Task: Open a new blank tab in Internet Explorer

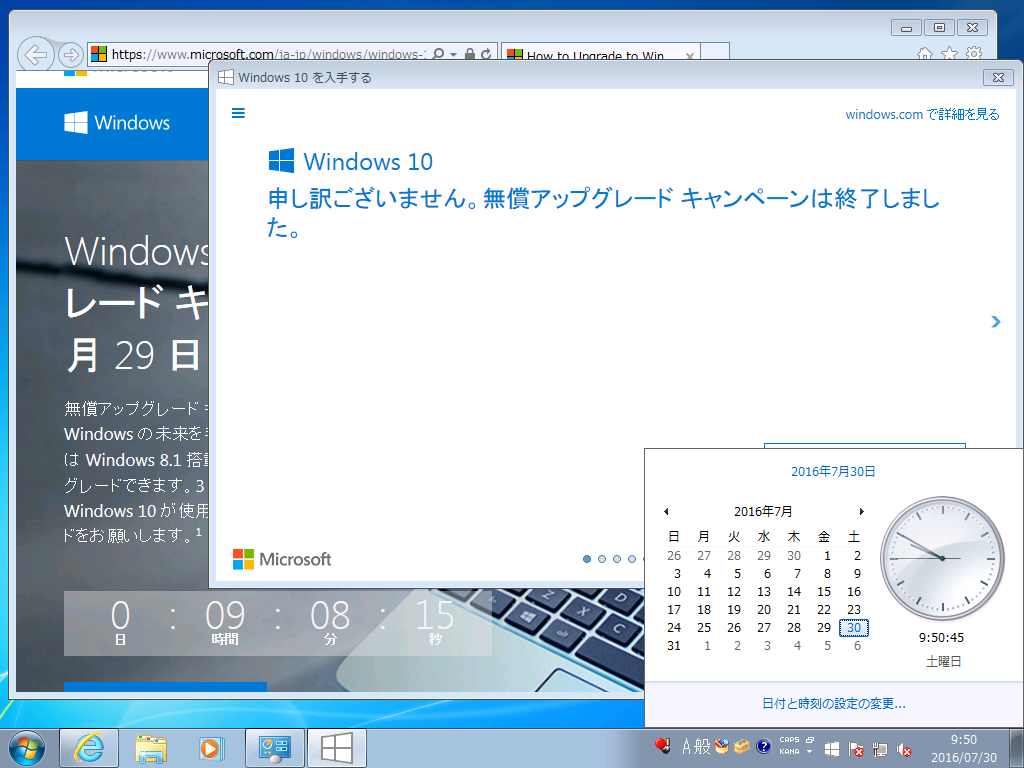Action: [x=715, y=52]
